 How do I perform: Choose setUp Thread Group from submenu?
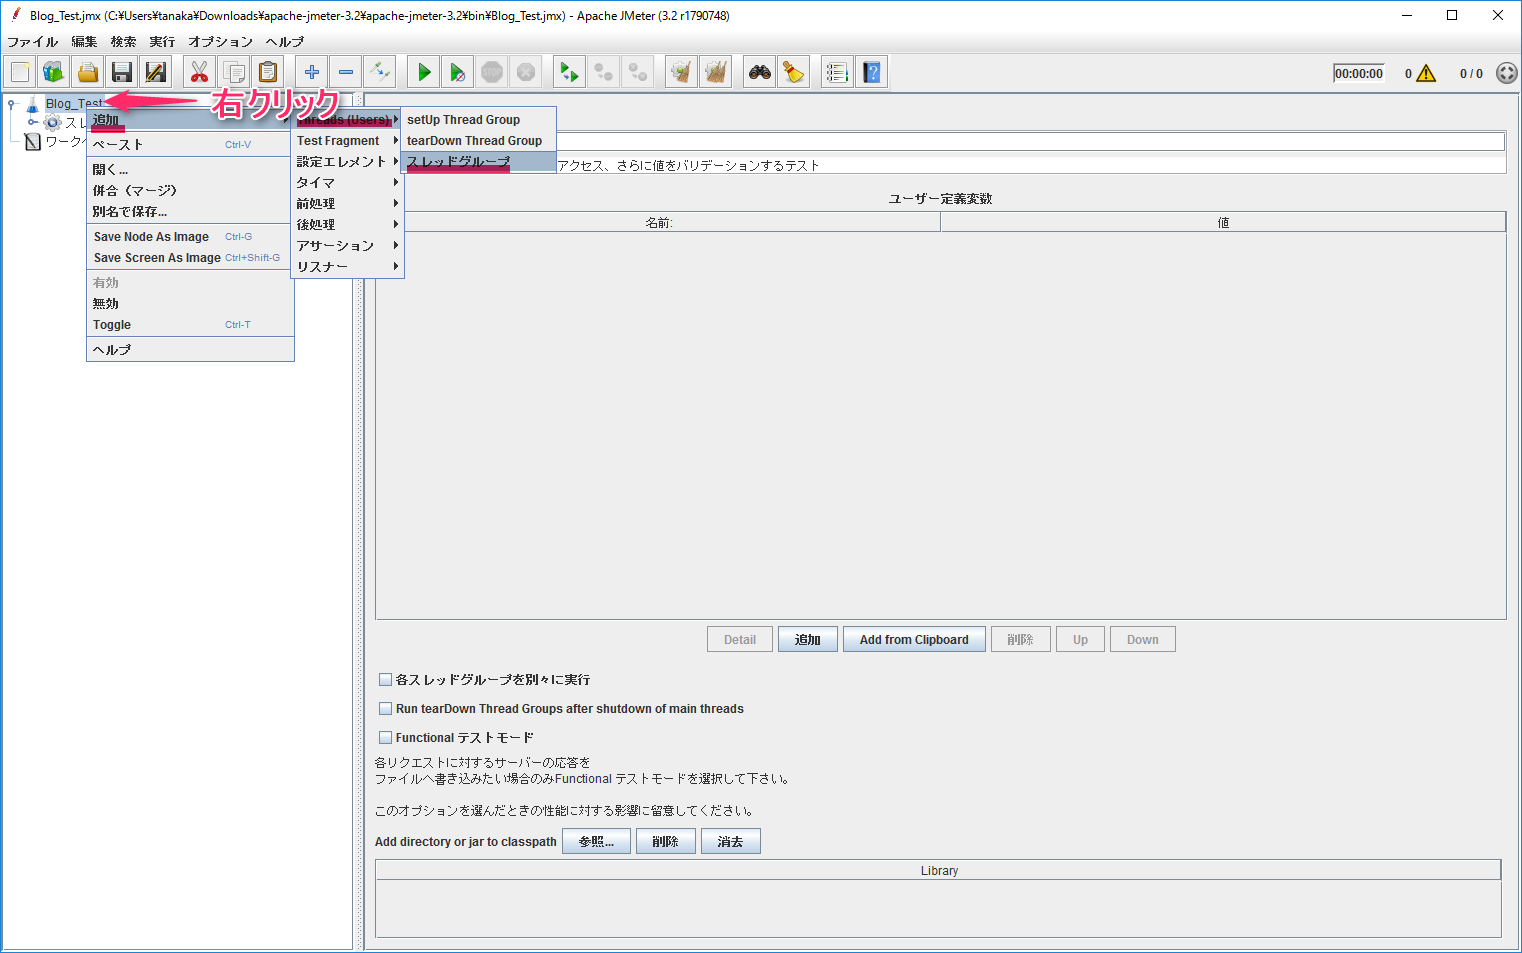tap(478, 120)
